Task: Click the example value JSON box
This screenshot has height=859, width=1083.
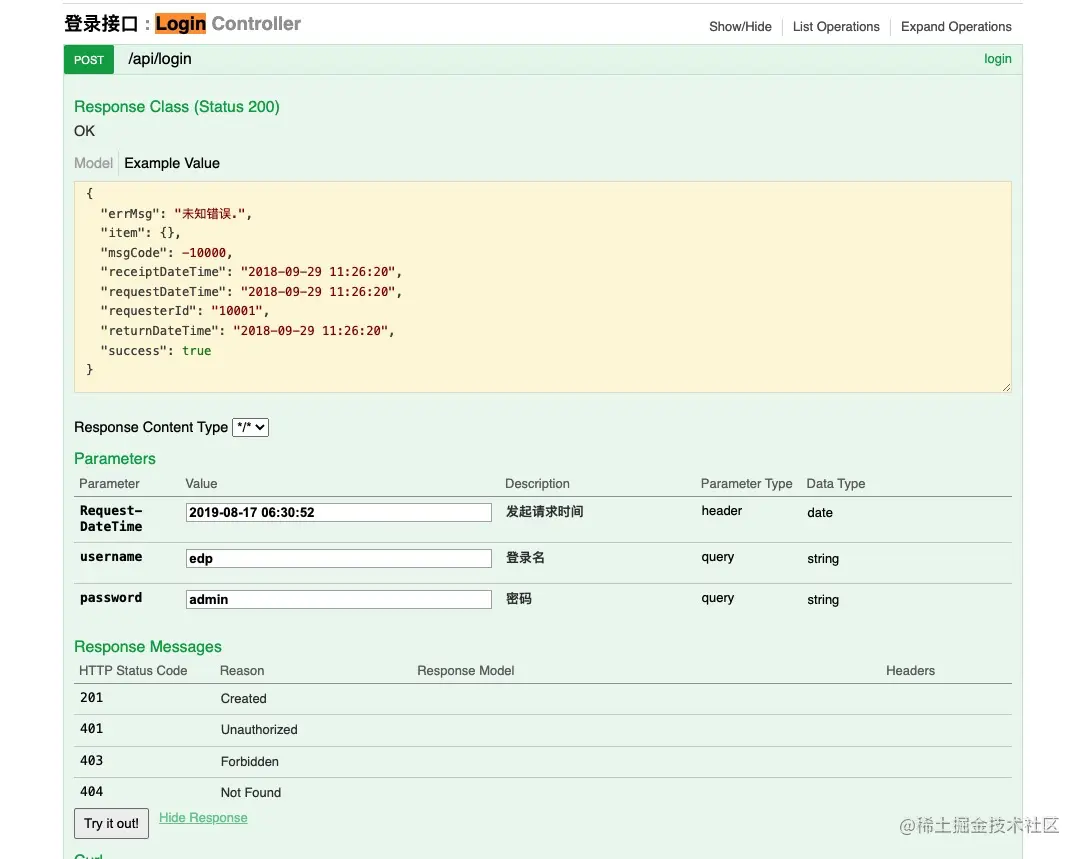Action: tap(543, 287)
